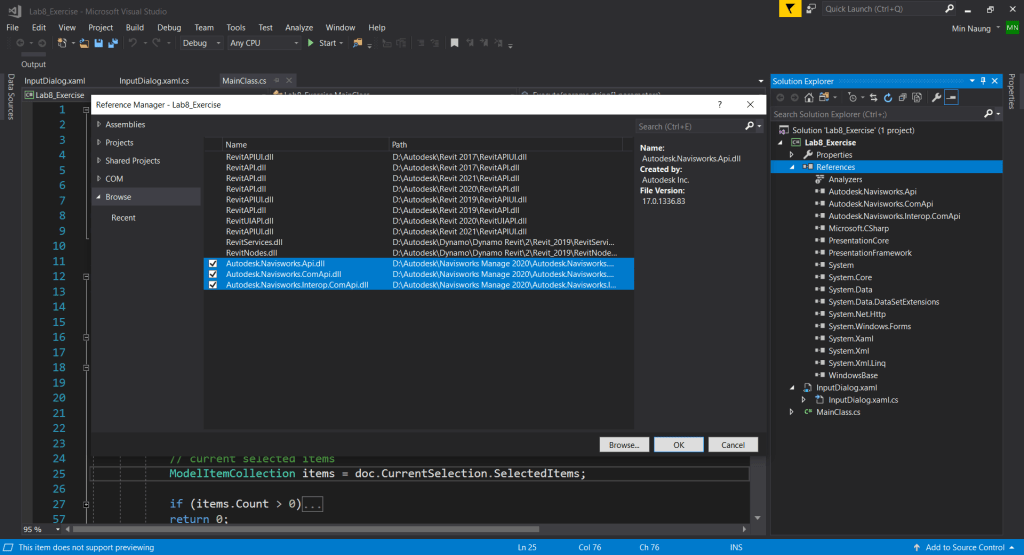The image size is (1024, 555).
Task: Click the Browse... button
Action: pos(625,444)
